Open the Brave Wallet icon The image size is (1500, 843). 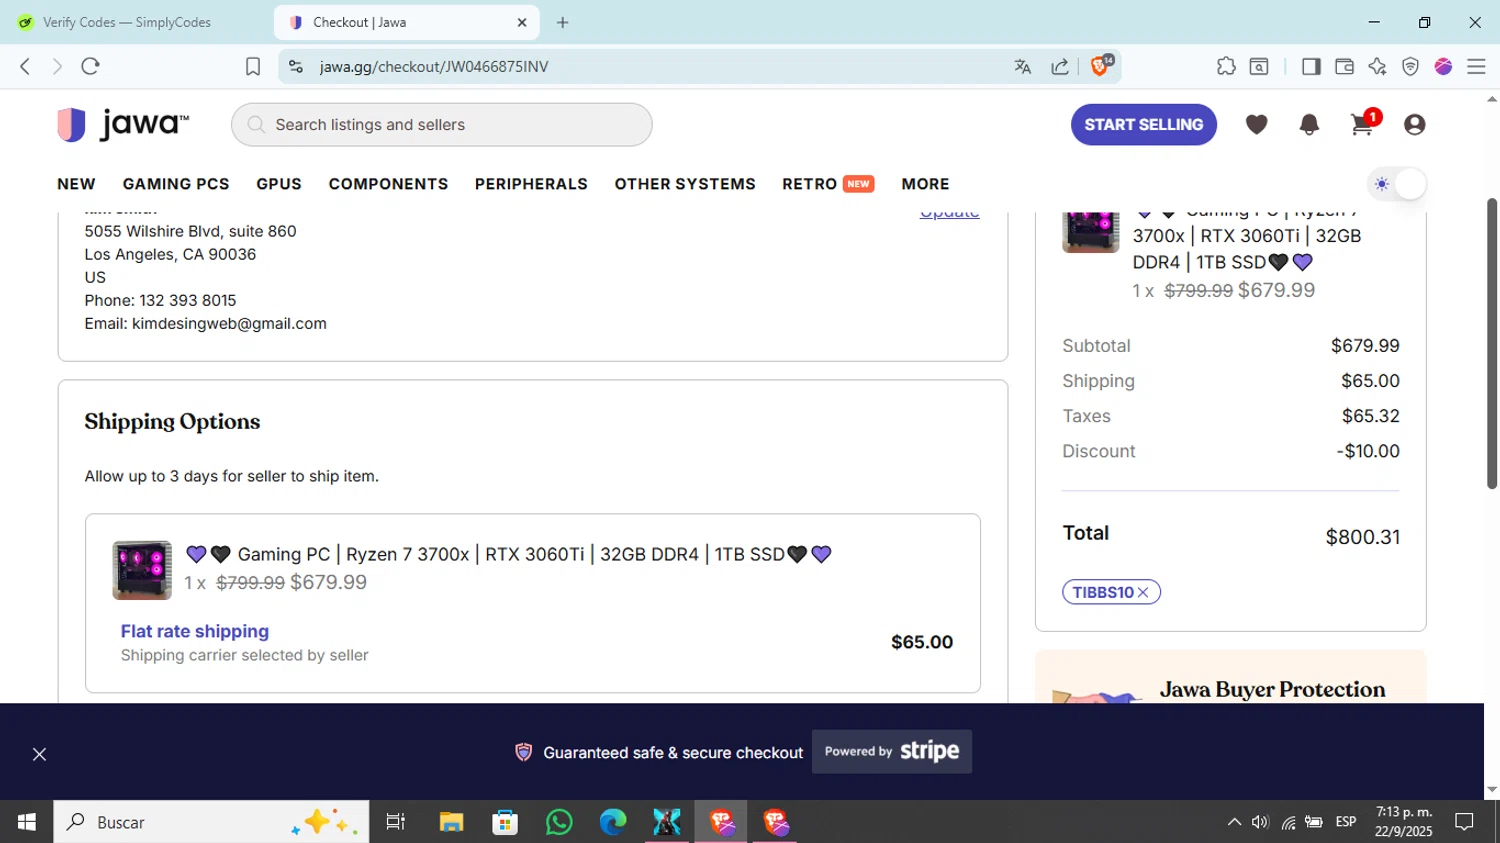point(1344,66)
